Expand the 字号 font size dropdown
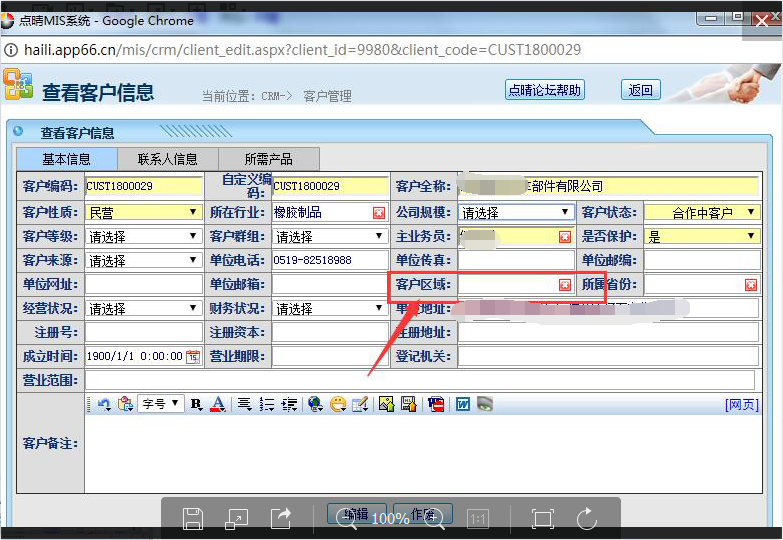Viewport: 783px width, 540px height. (160, 404)
